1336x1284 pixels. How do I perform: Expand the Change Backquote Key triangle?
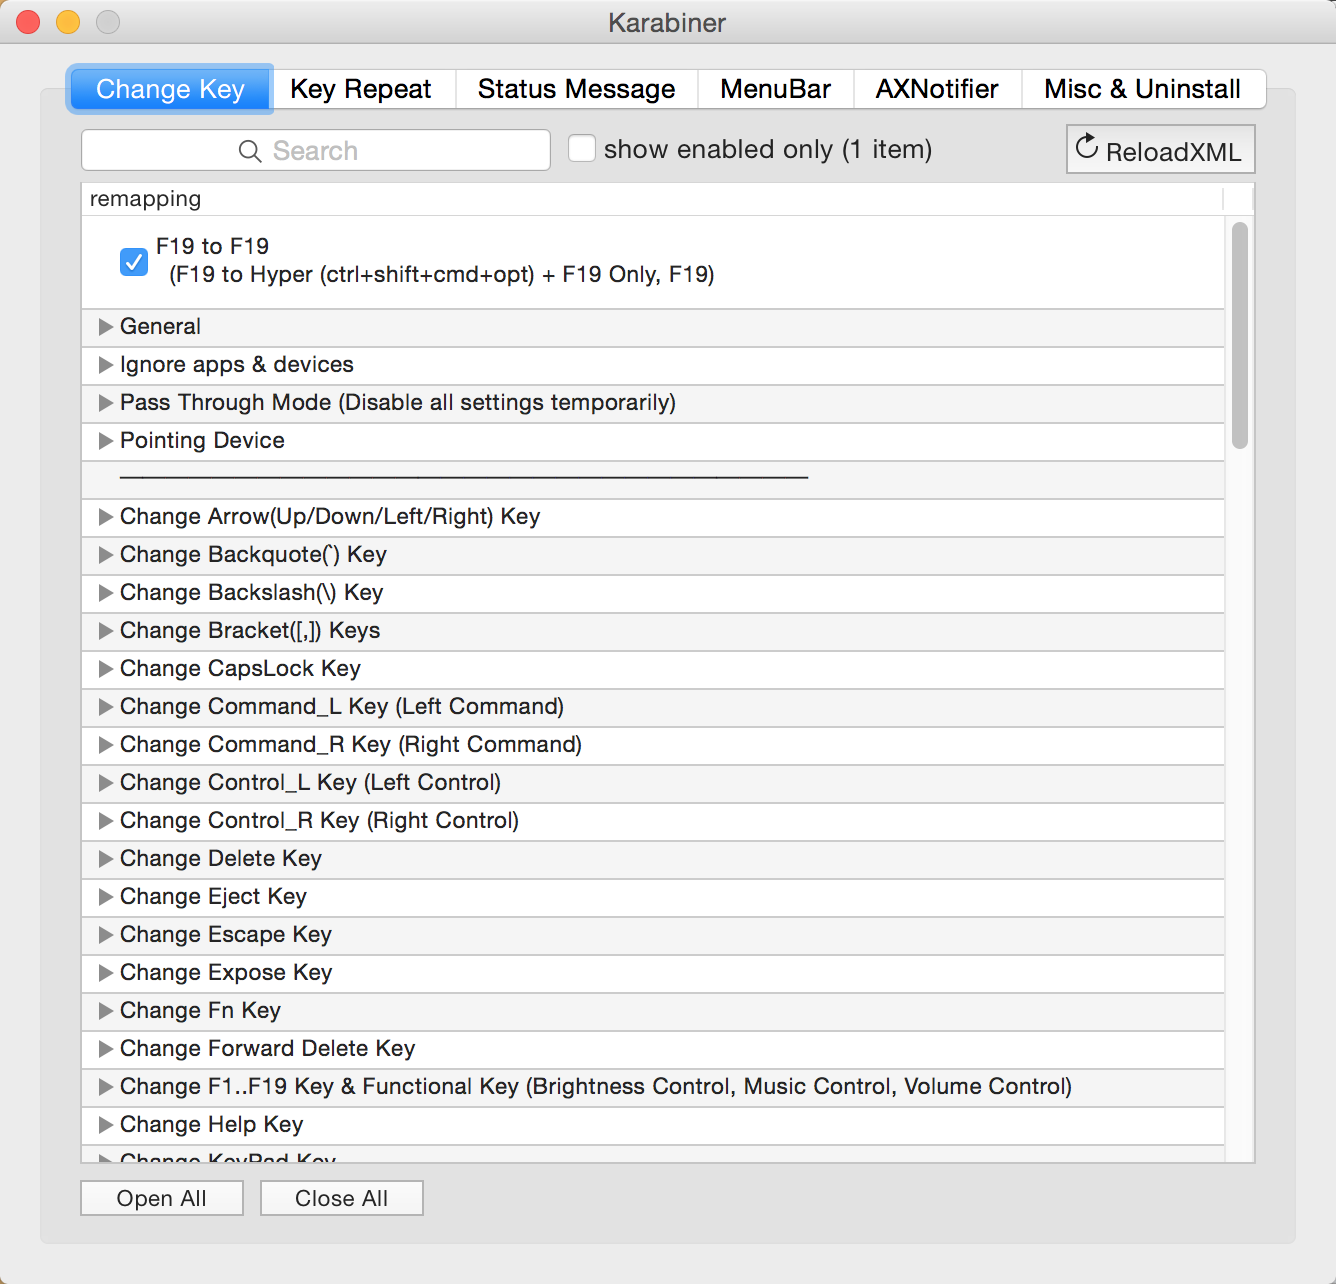pos(105,555)
